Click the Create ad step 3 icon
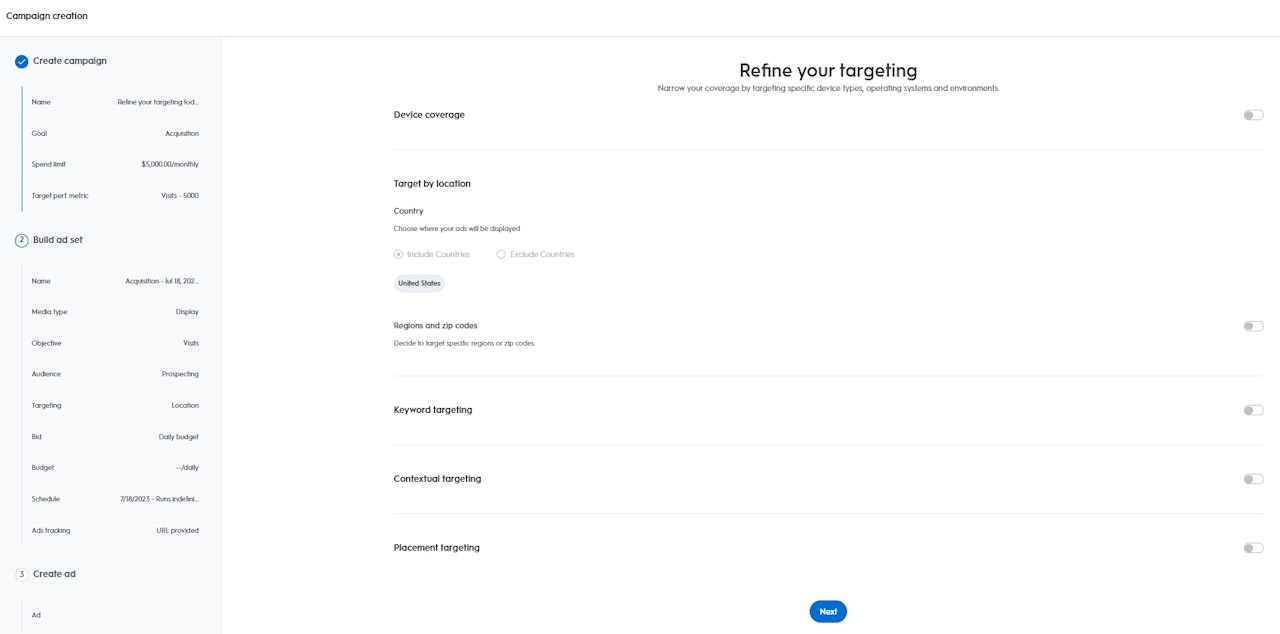The height and width of the screenshot is (634, 1280). (x=22, y=574)
